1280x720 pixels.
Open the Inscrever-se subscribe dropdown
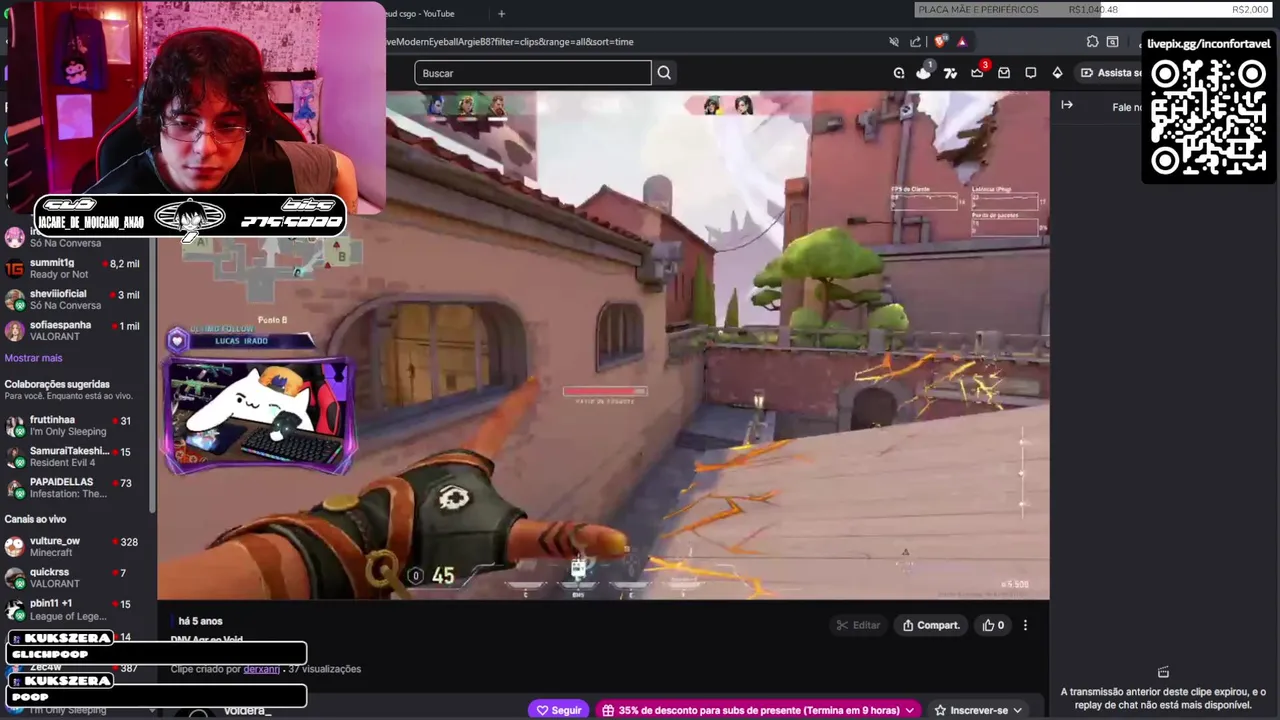tap(978, 710)
